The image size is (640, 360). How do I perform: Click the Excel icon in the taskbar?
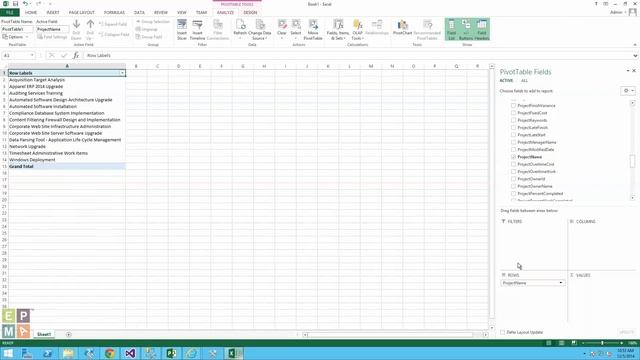pyautogui.click(x=233, y=353)
